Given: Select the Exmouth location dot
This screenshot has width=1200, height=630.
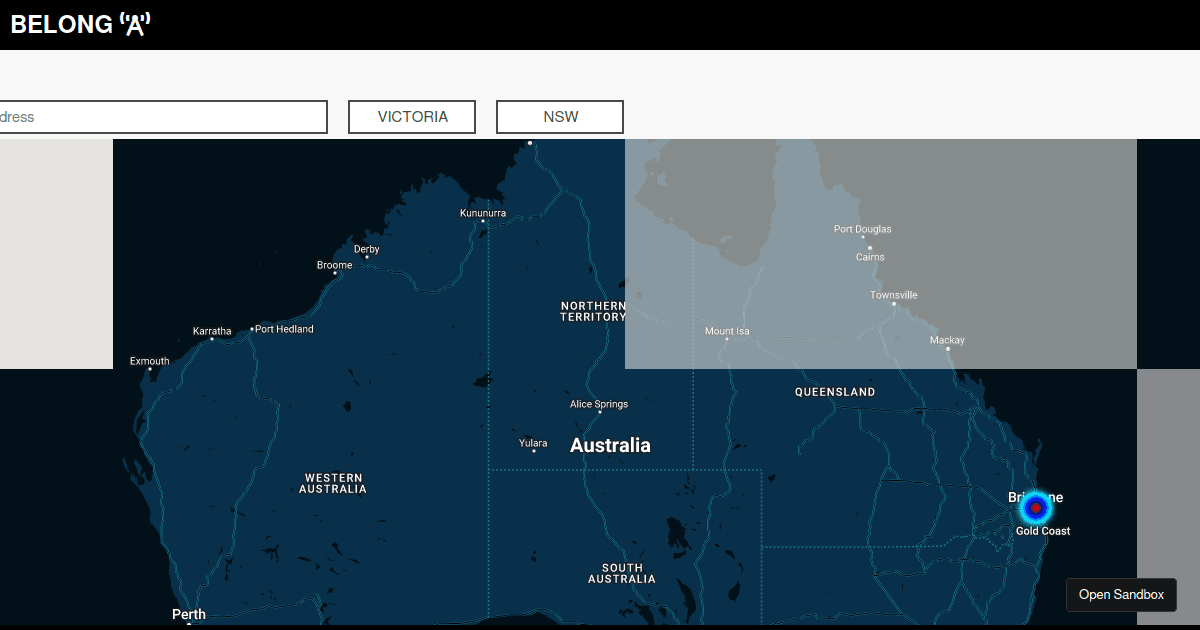Looking at the screenshot, I should pos(150,370).
